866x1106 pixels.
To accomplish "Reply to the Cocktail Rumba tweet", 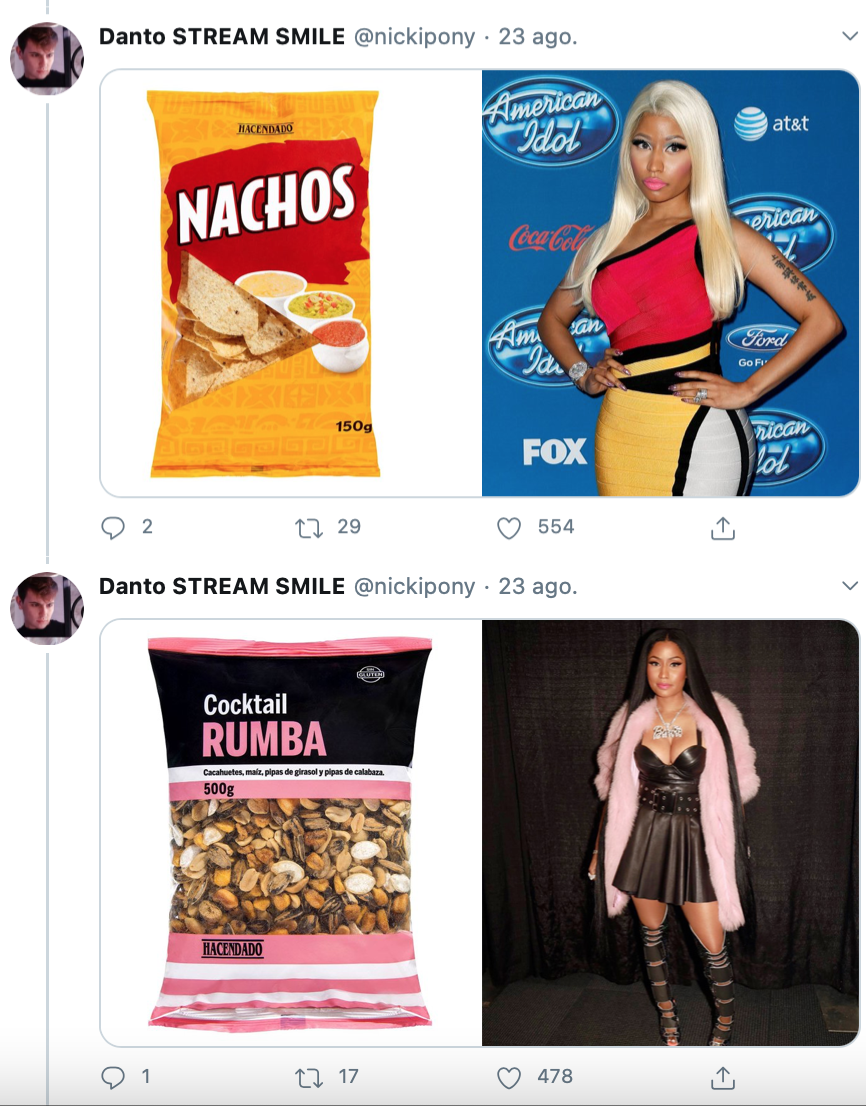I will [113, 1077].
